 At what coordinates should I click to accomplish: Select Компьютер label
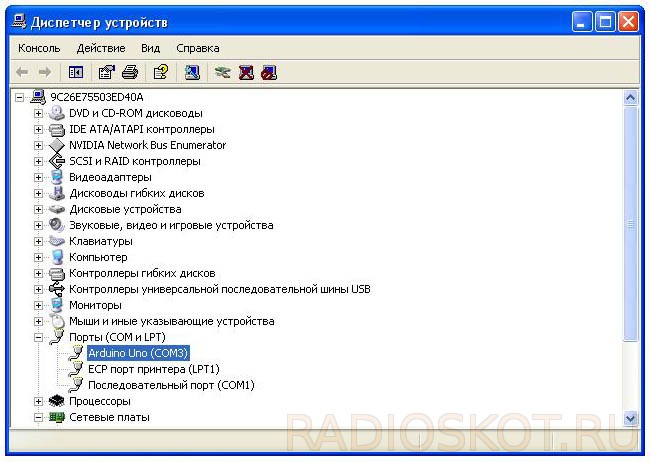tap(98, 257)
